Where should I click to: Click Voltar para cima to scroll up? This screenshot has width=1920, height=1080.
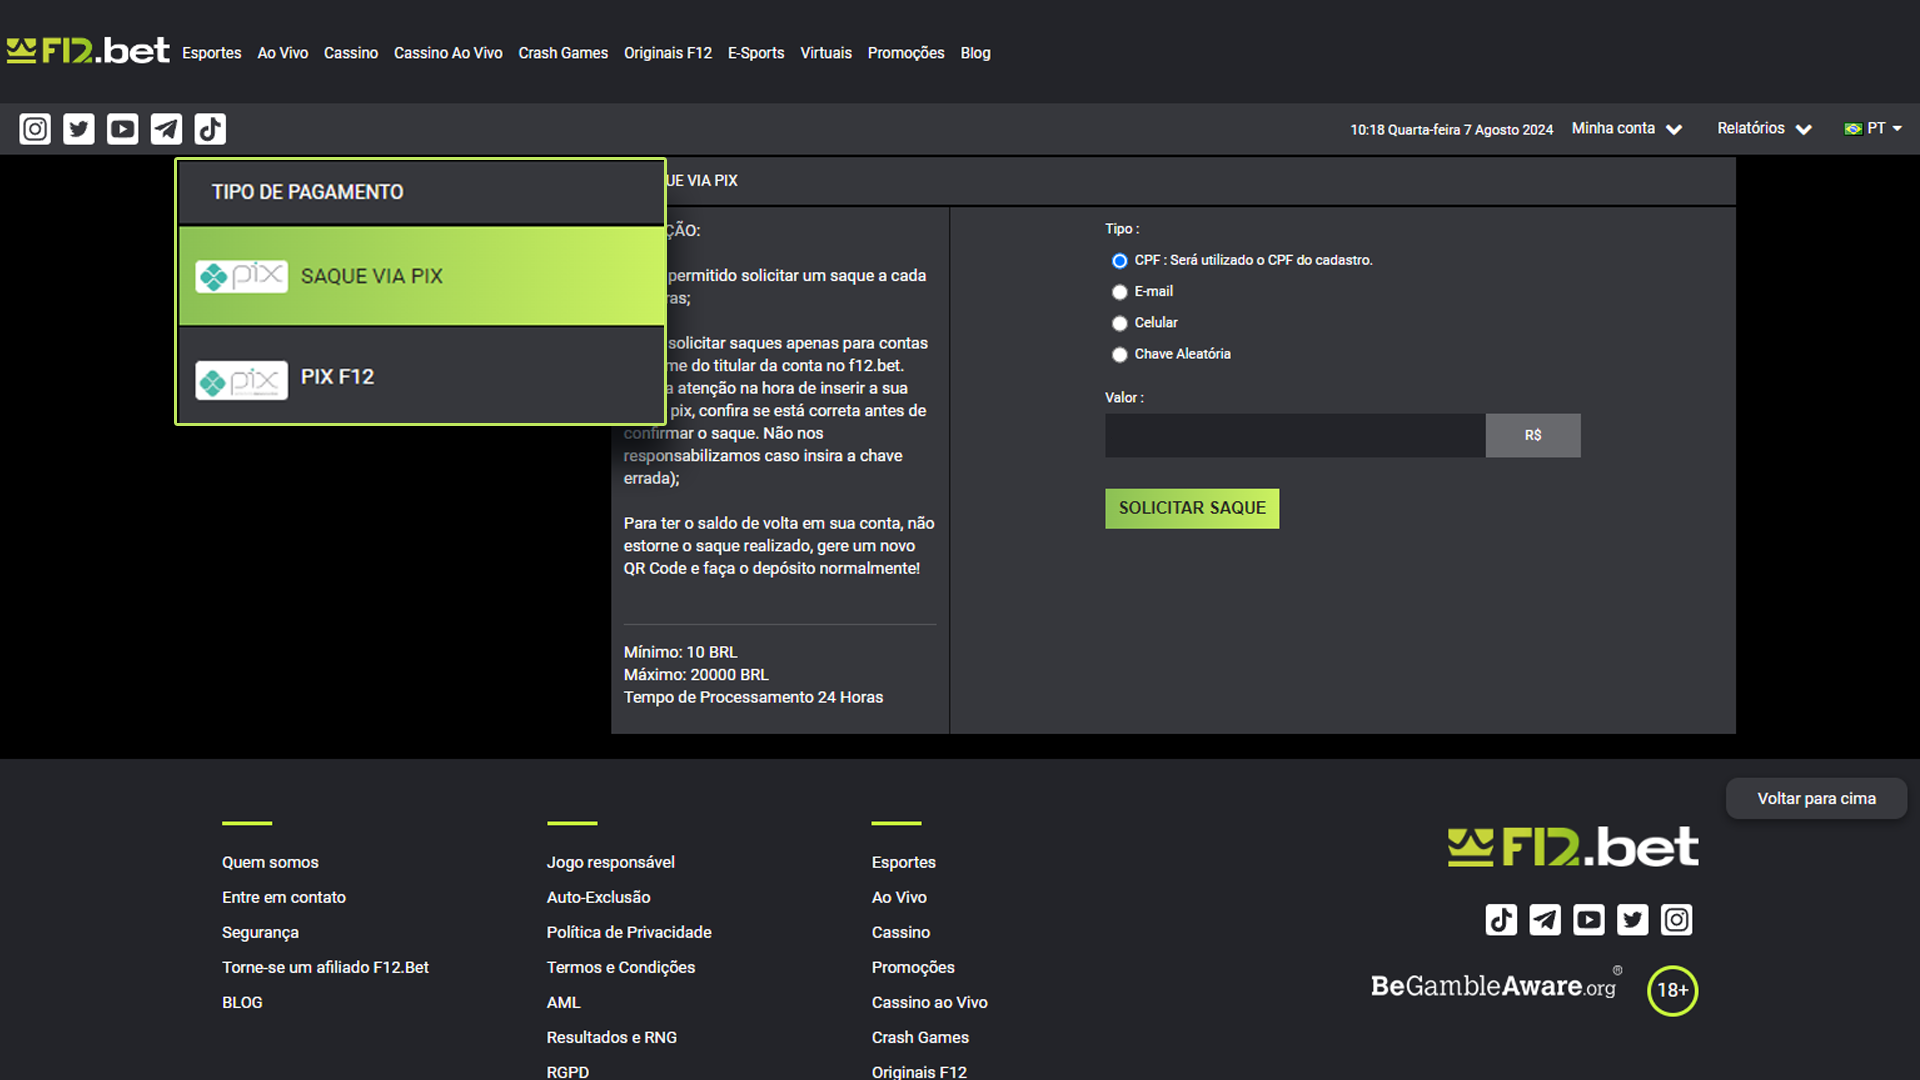tap(1816, 798)
